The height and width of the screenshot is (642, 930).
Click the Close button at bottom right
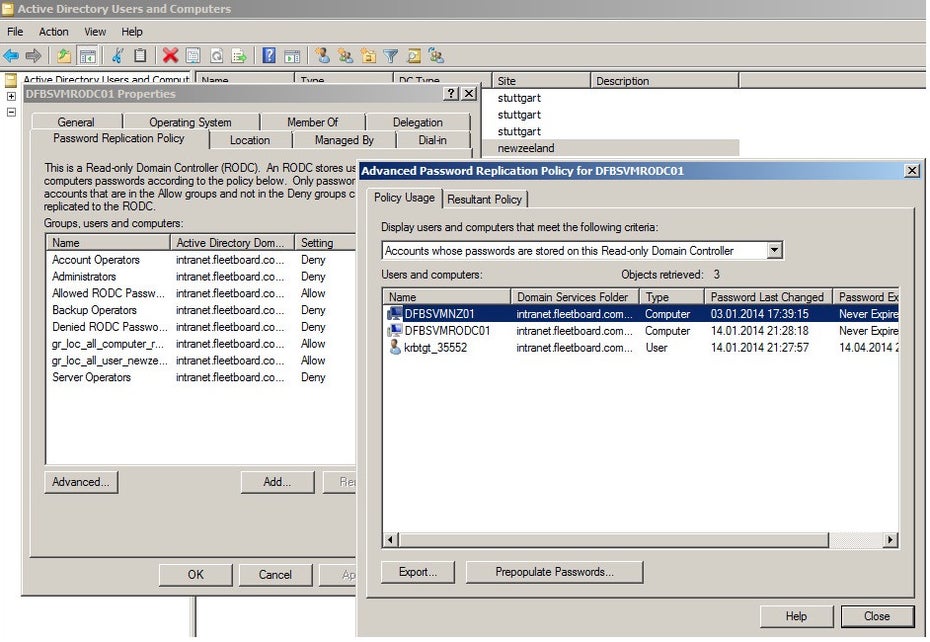pyautogui.click(x=877, y=616)
